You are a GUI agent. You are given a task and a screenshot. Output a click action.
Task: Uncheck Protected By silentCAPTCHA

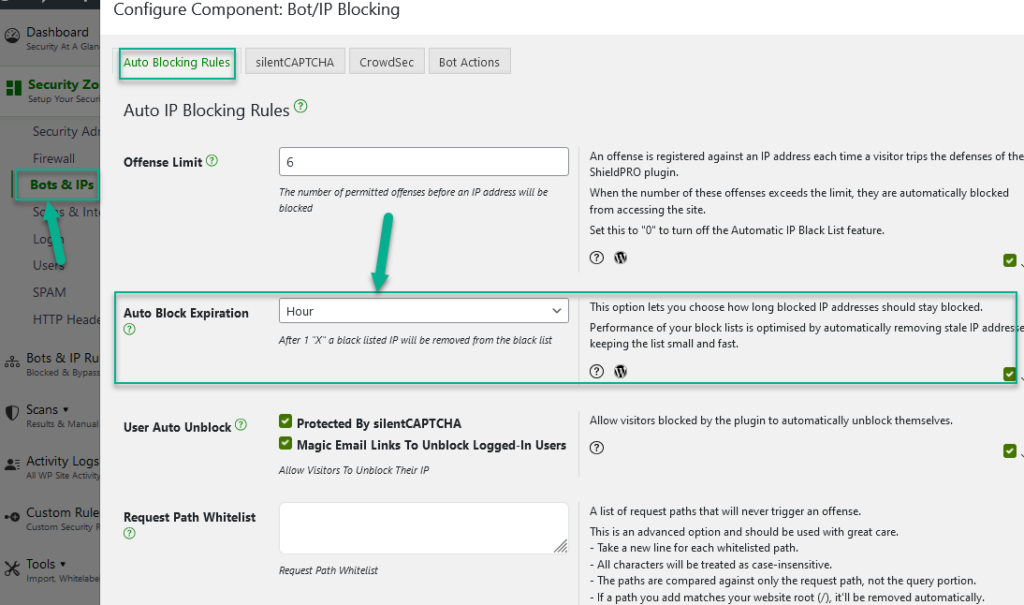pyautogui.click(x=285, y=421)
